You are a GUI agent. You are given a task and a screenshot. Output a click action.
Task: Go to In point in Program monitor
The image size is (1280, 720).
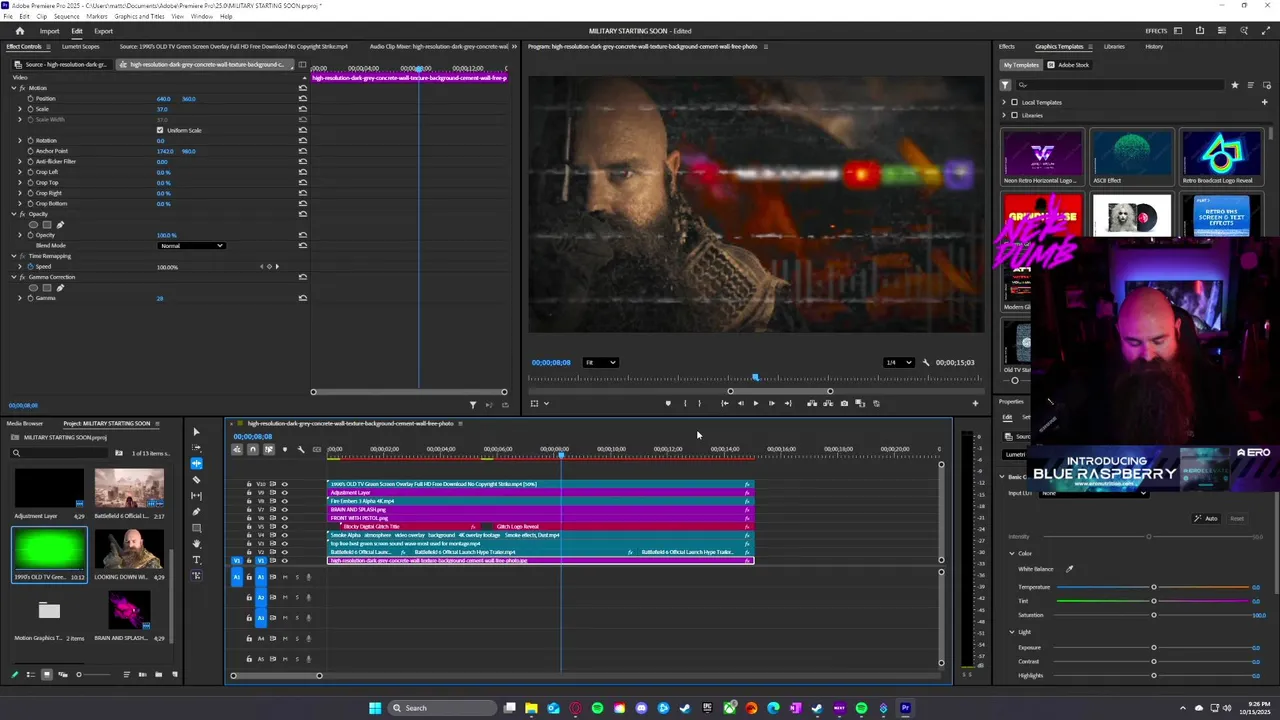pyautogui.click(x=725, y=403)
